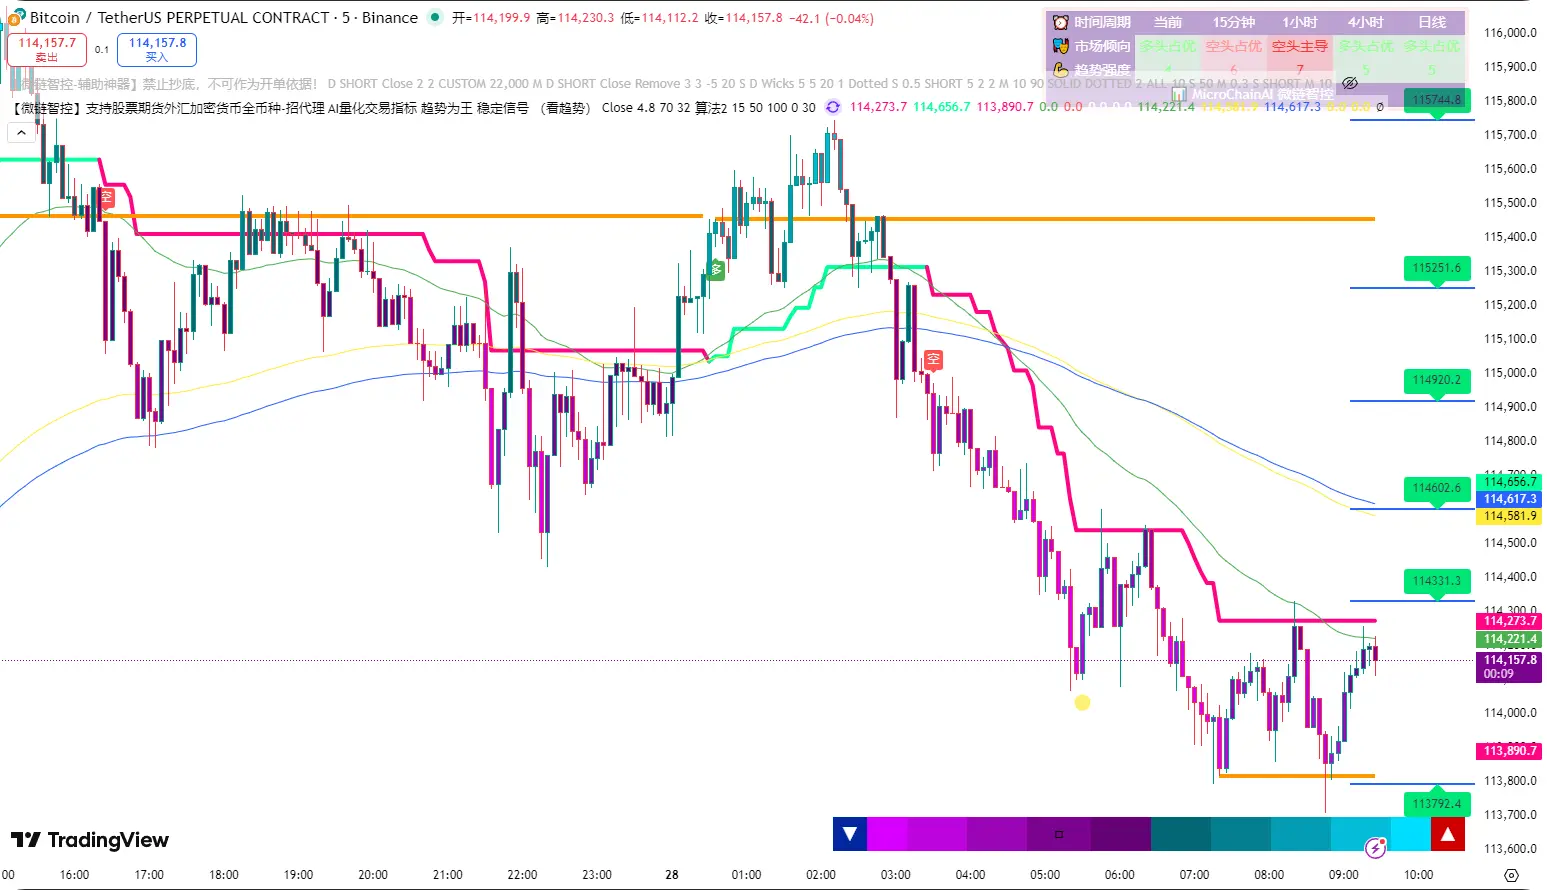Click the 09:00 label on time axis
The image size is (1547, 890).
(1344, 875)
